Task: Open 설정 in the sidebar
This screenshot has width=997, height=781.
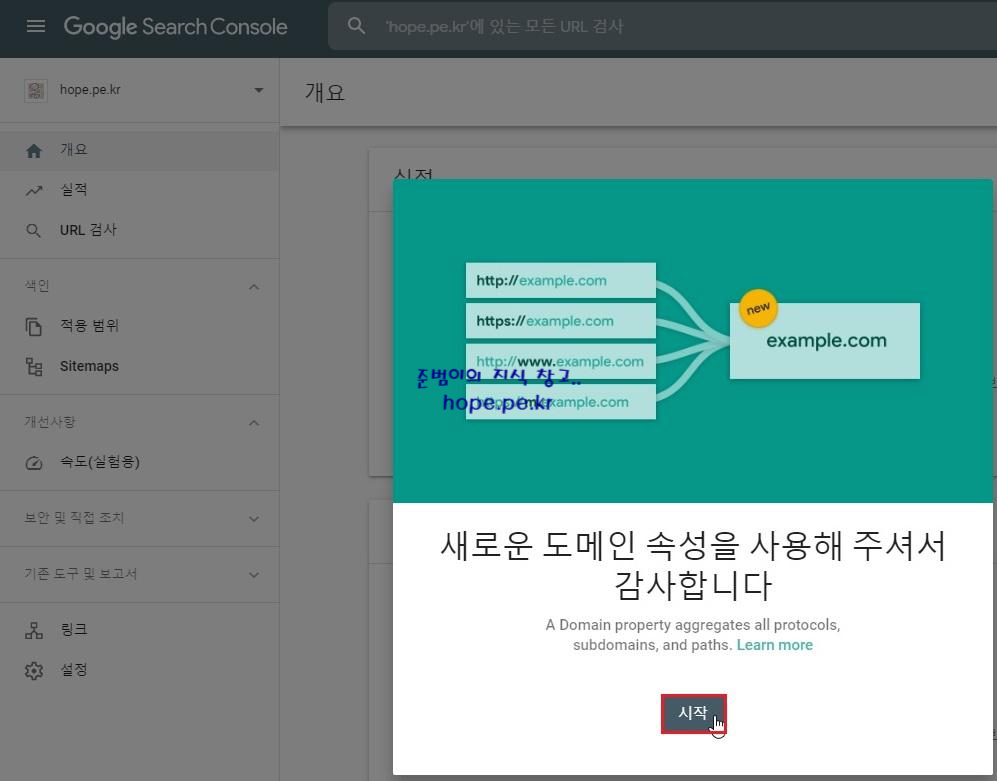Action: click(139, 670)
